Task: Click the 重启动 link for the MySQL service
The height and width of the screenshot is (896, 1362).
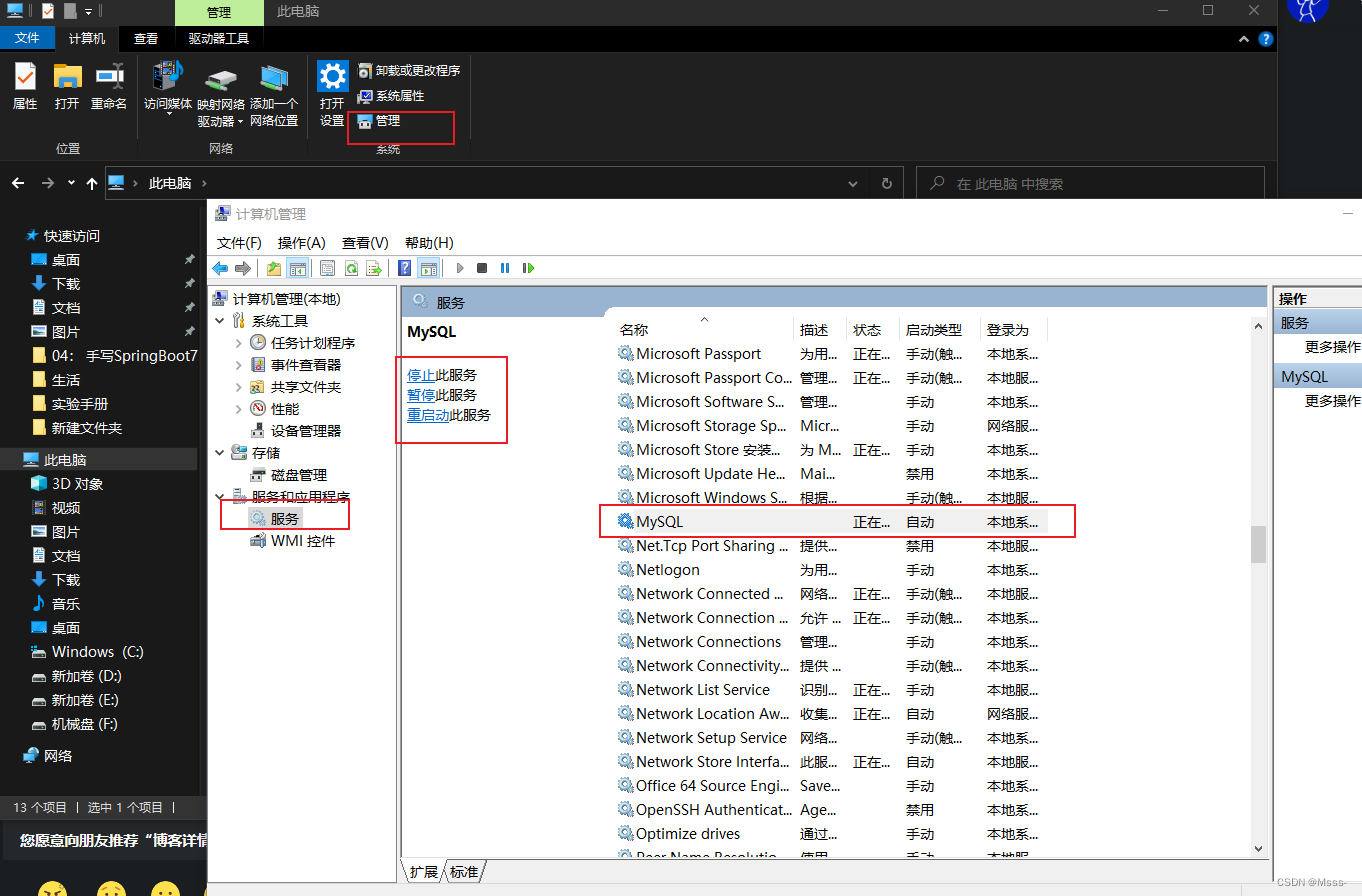Action: coord(428,414)
